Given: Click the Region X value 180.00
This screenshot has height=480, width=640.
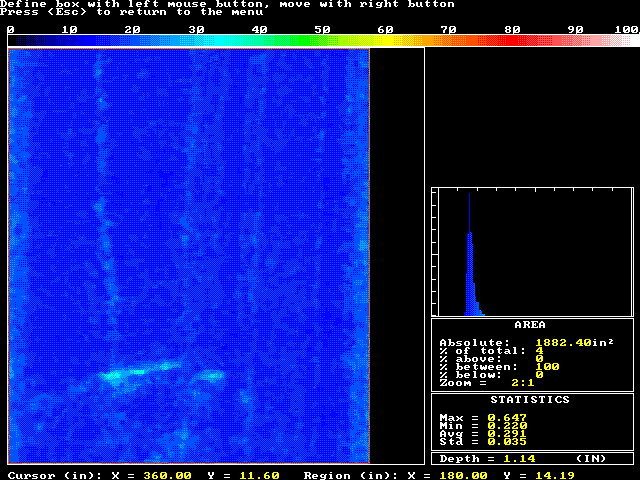Looking at the screenshot, I should coord(463,476).
